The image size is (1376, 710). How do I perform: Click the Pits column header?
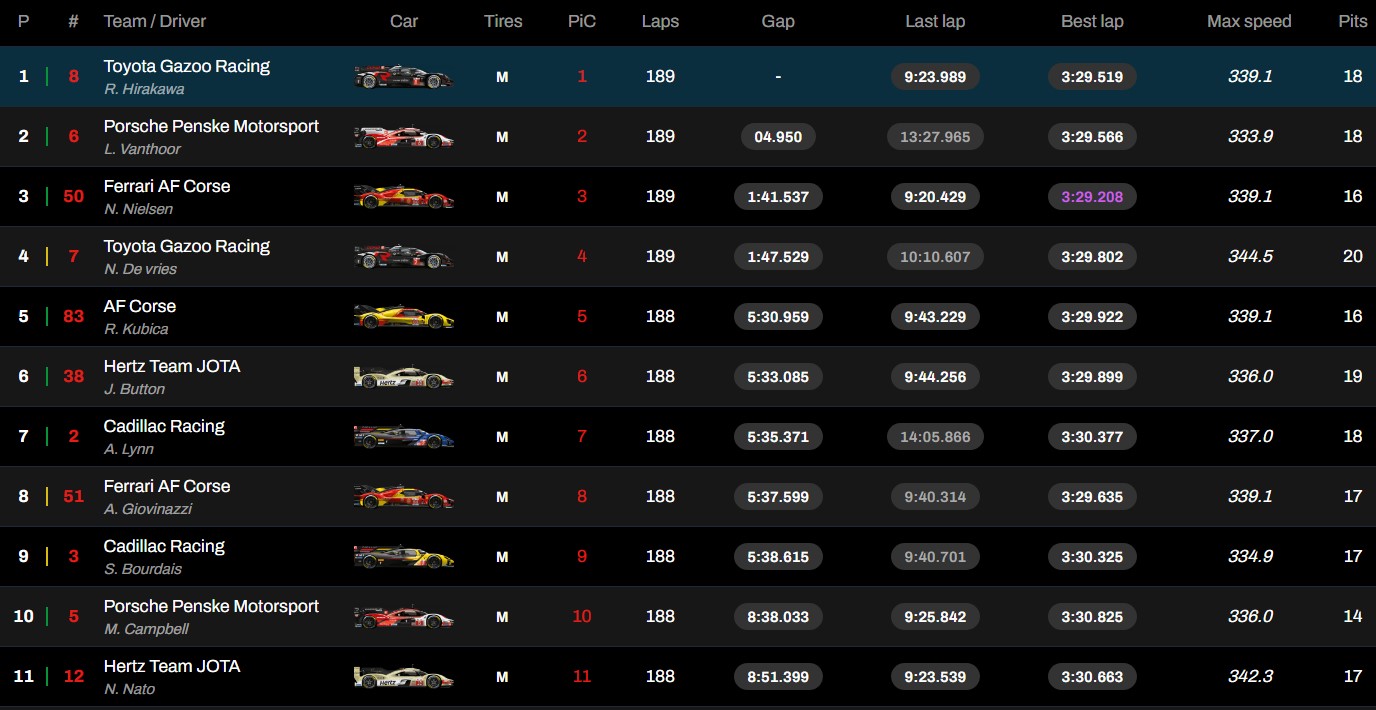pyautogui.click(x=1353, y=21)
